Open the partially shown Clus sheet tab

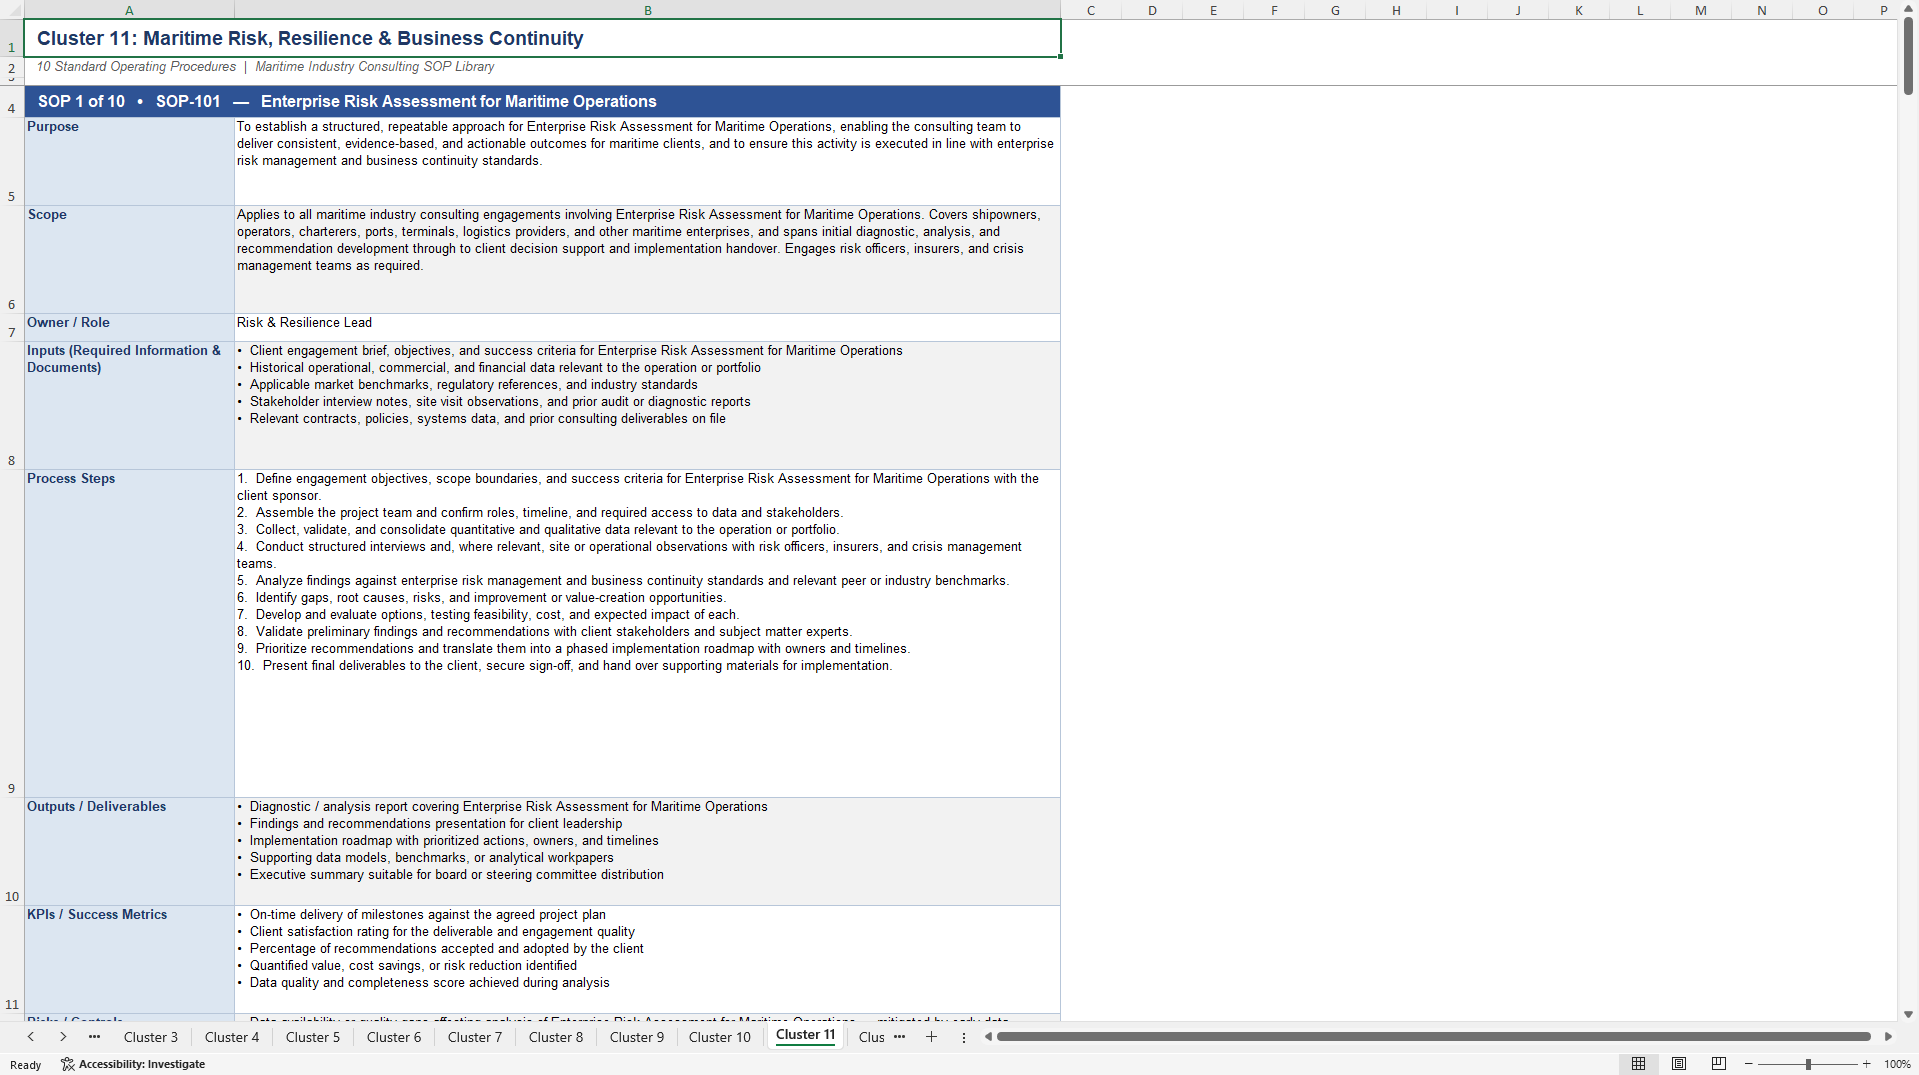pos(871,1037)
